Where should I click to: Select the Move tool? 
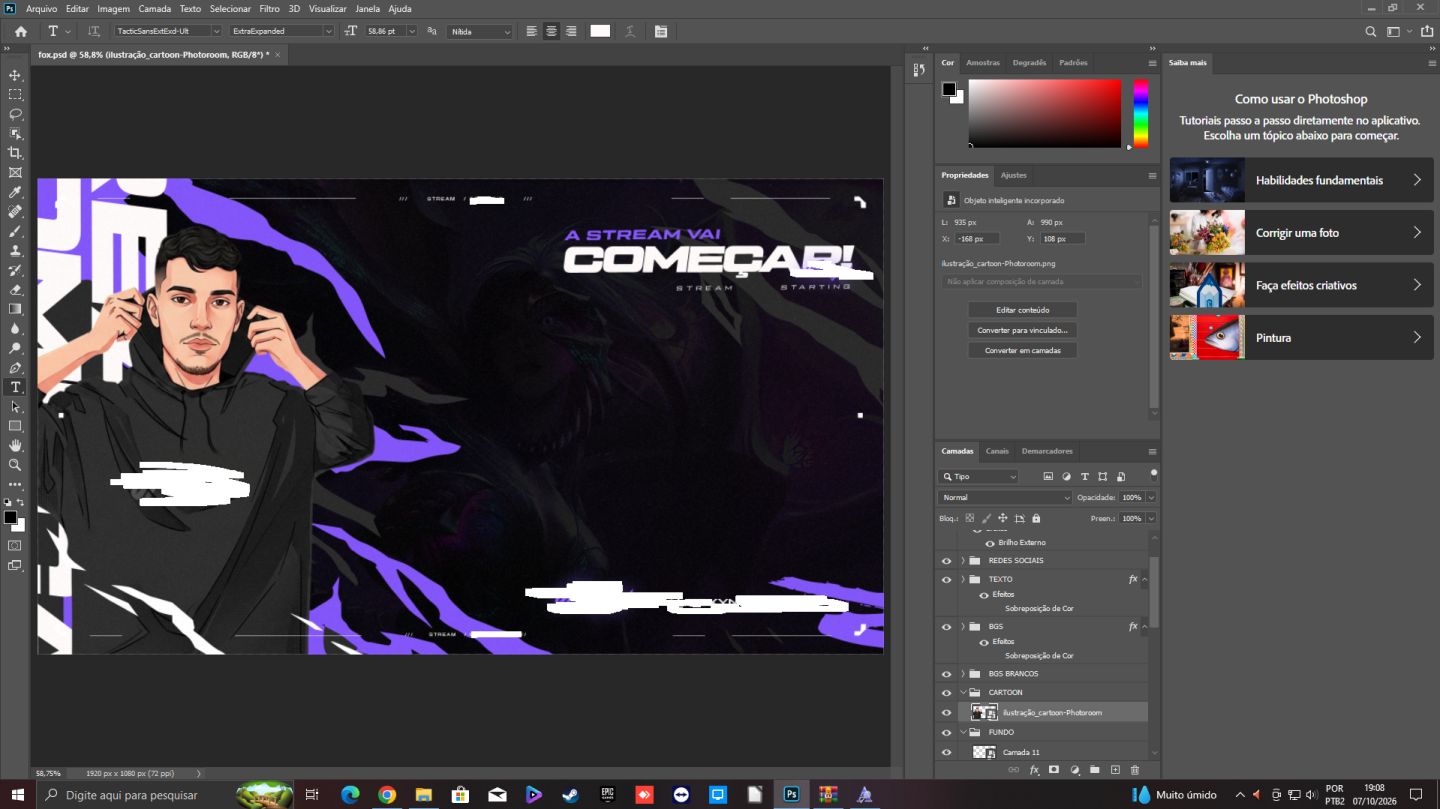coord(15,75)
